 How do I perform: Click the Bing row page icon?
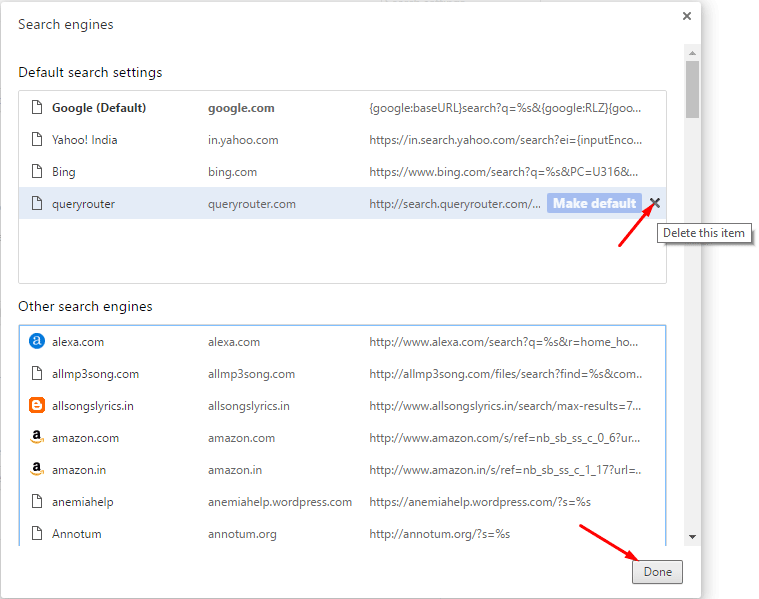click(37, 171)
